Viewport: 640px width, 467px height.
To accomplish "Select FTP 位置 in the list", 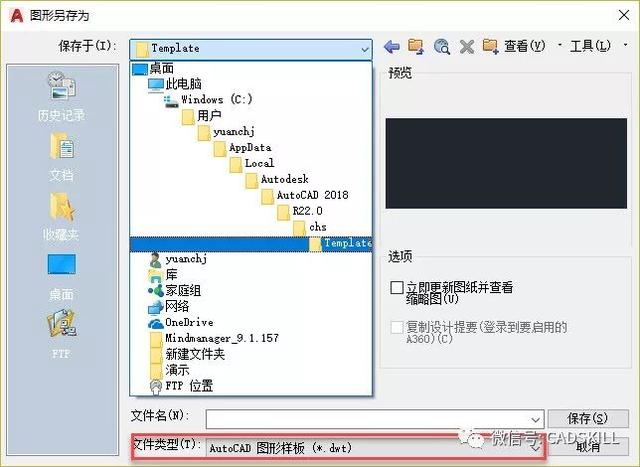I will [181, 387].
